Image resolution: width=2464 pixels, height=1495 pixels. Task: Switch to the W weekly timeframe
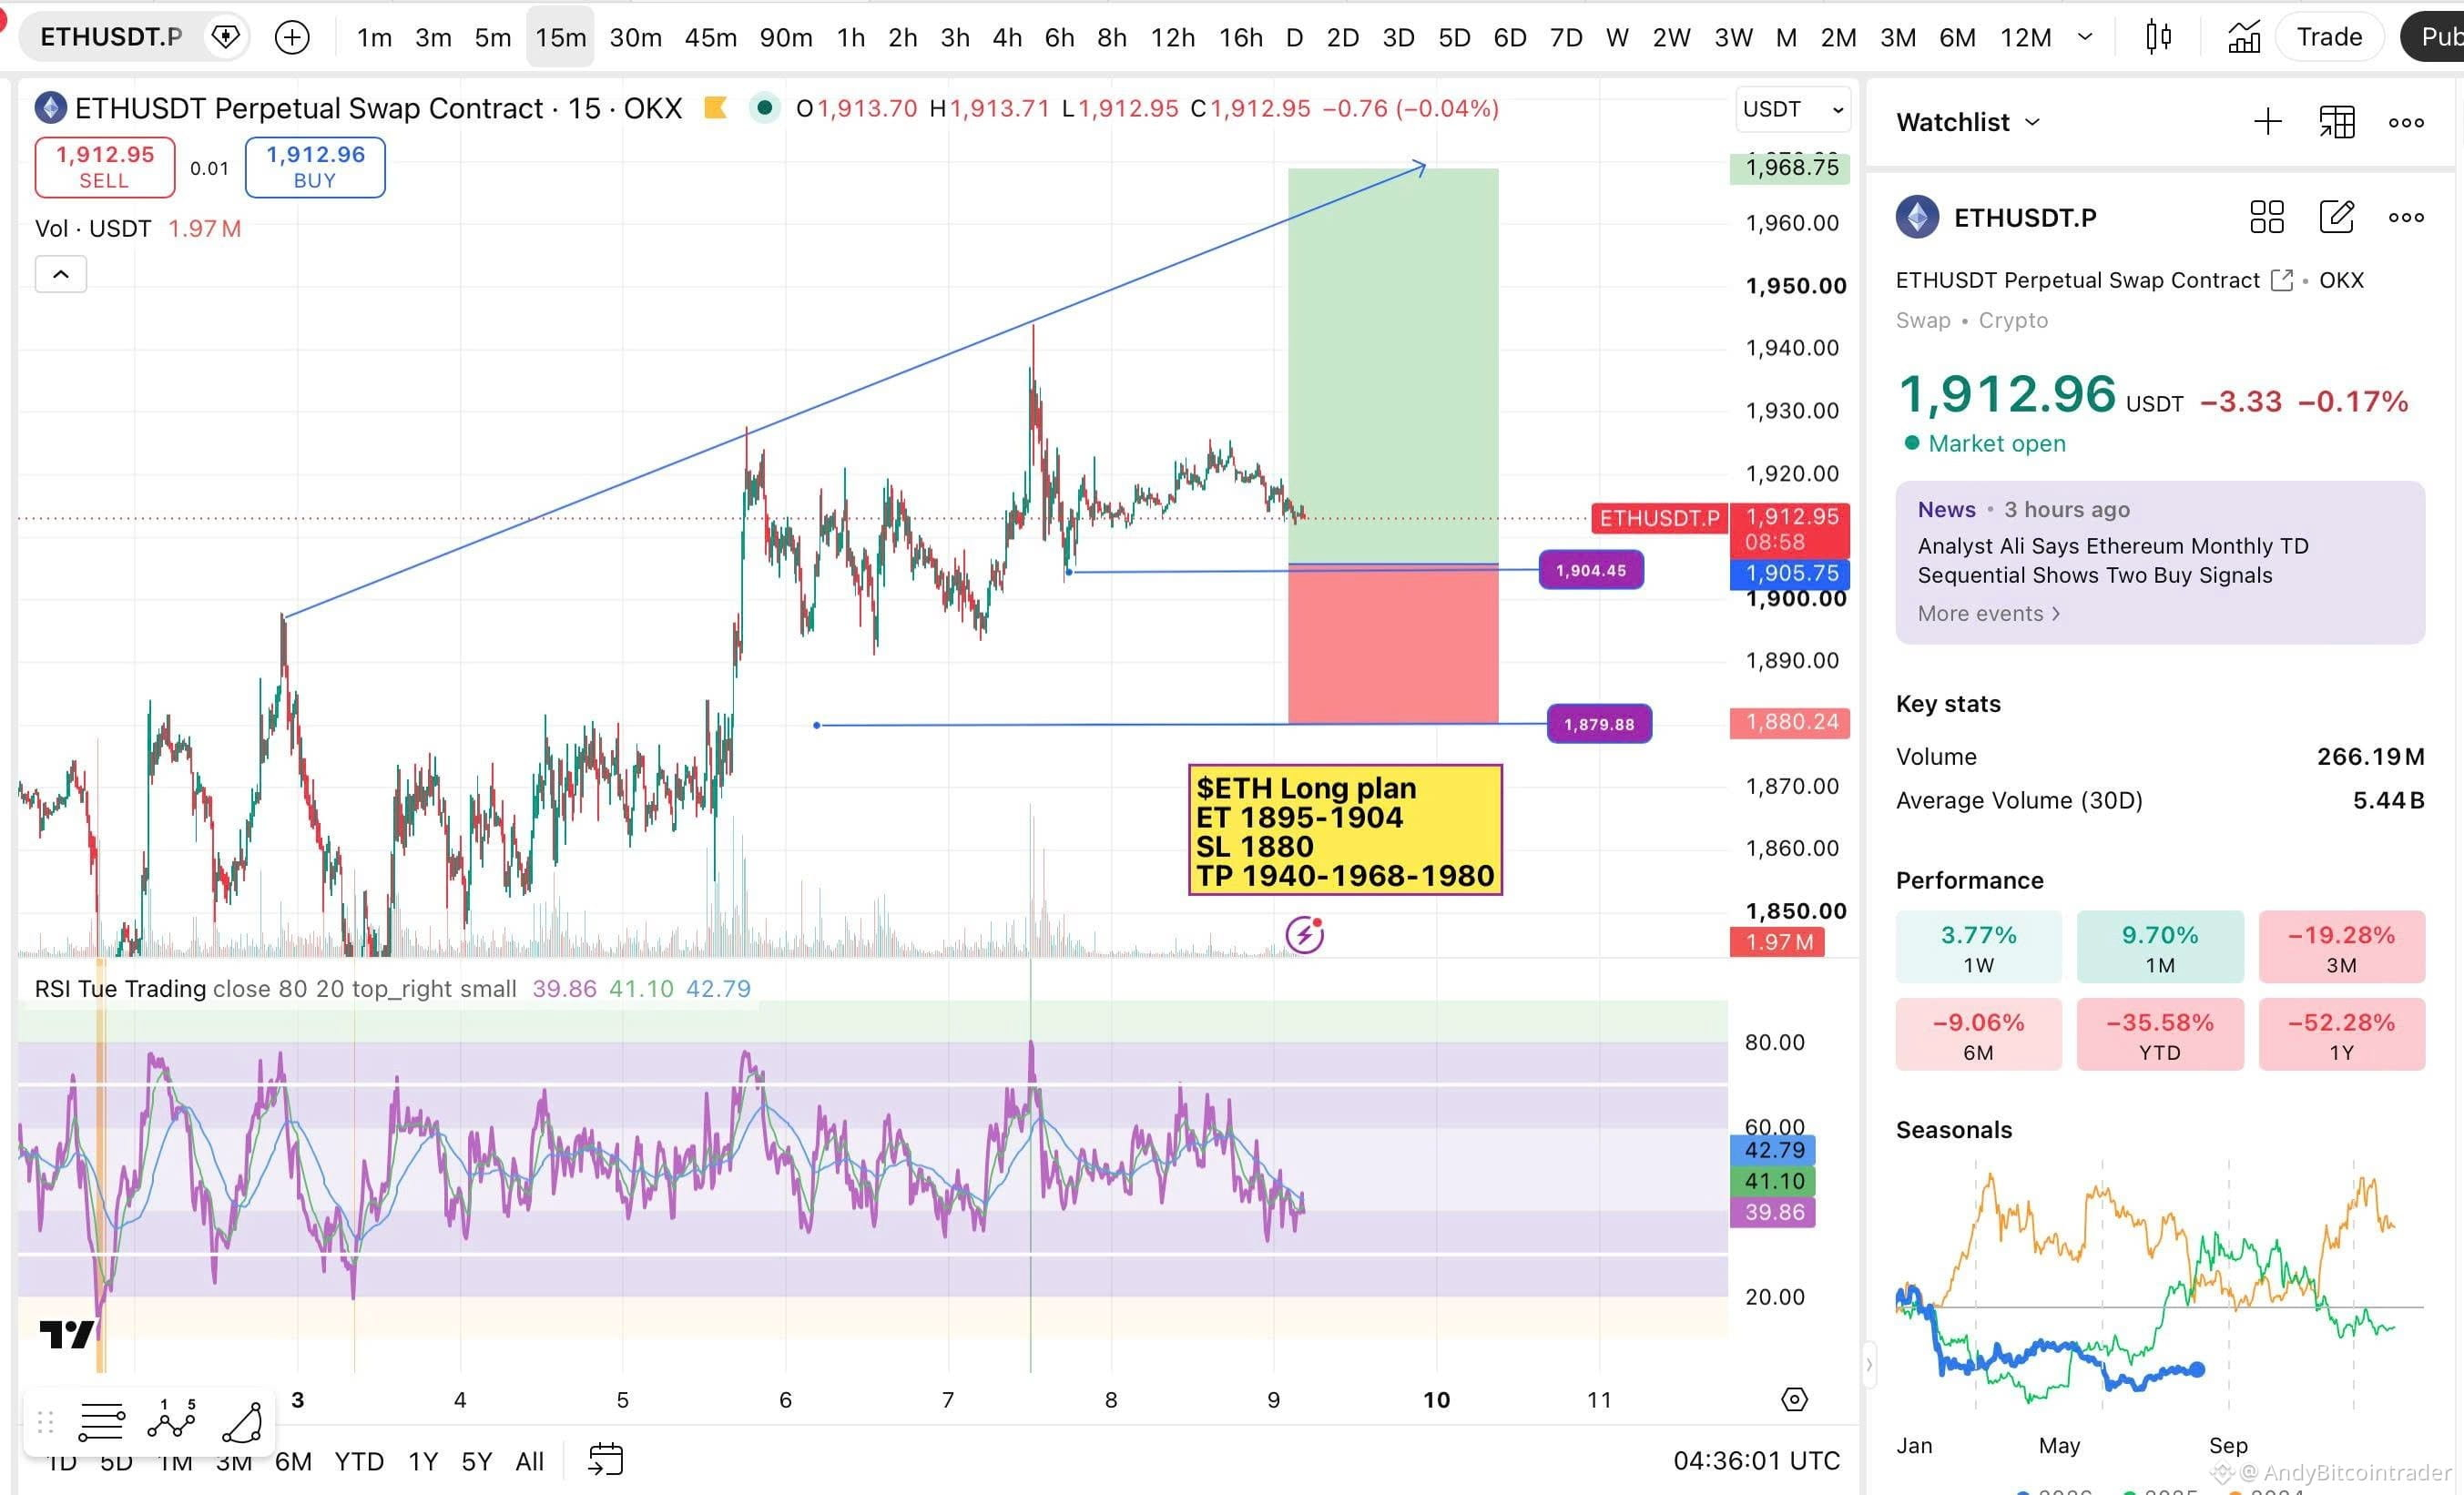pos(1617,38)
